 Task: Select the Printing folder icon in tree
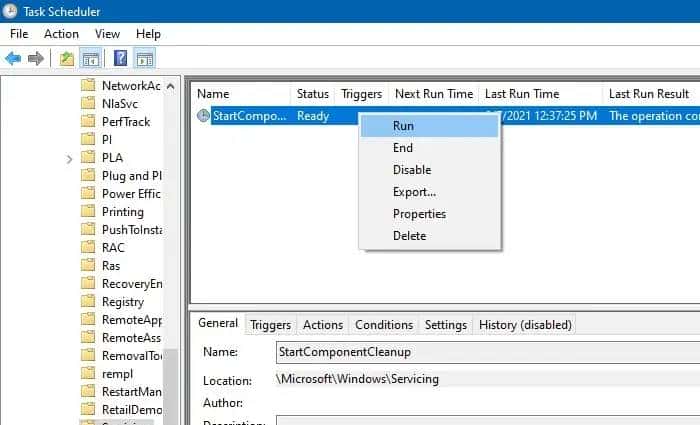point(88,212)
